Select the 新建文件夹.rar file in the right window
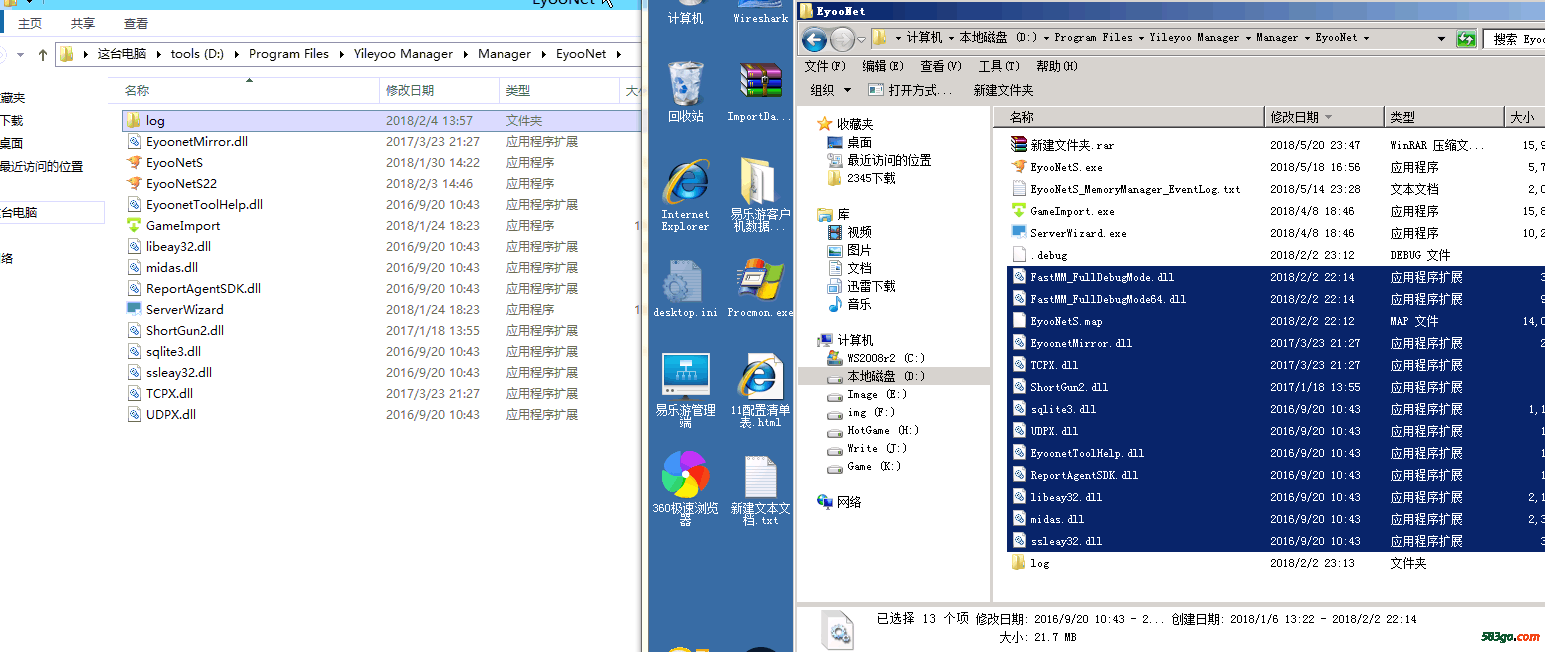Image resolution: width=1545 pixels, height=652 pixels. (x=1072, y=145)
